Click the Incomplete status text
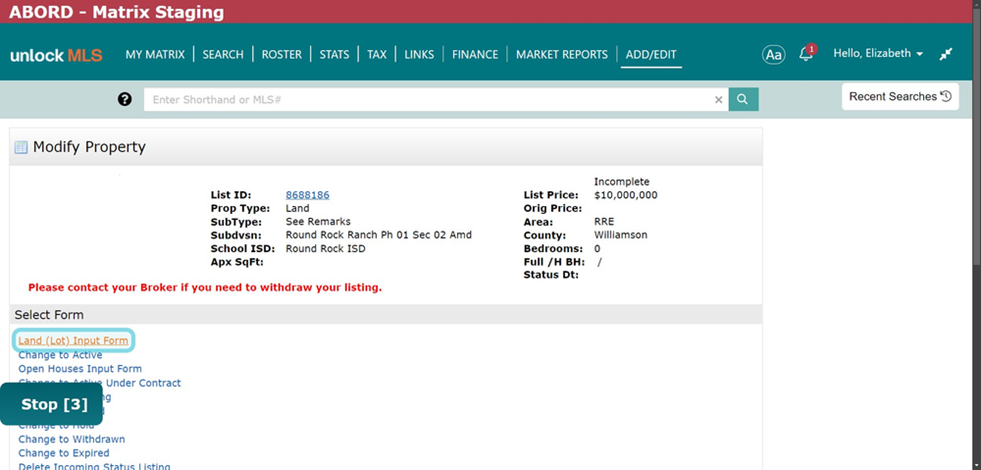The width and height of the screenshot is (981, 470). (x=622, y=182)
